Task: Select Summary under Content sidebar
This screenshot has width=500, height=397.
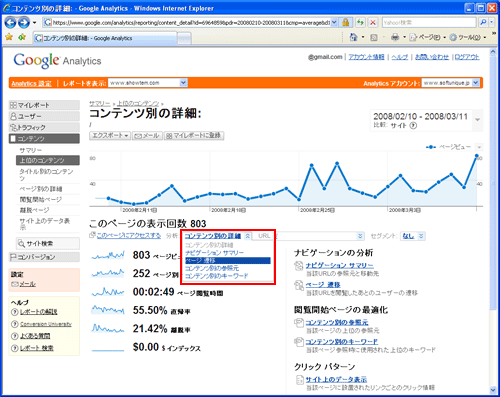Action: tap(31, 150)
